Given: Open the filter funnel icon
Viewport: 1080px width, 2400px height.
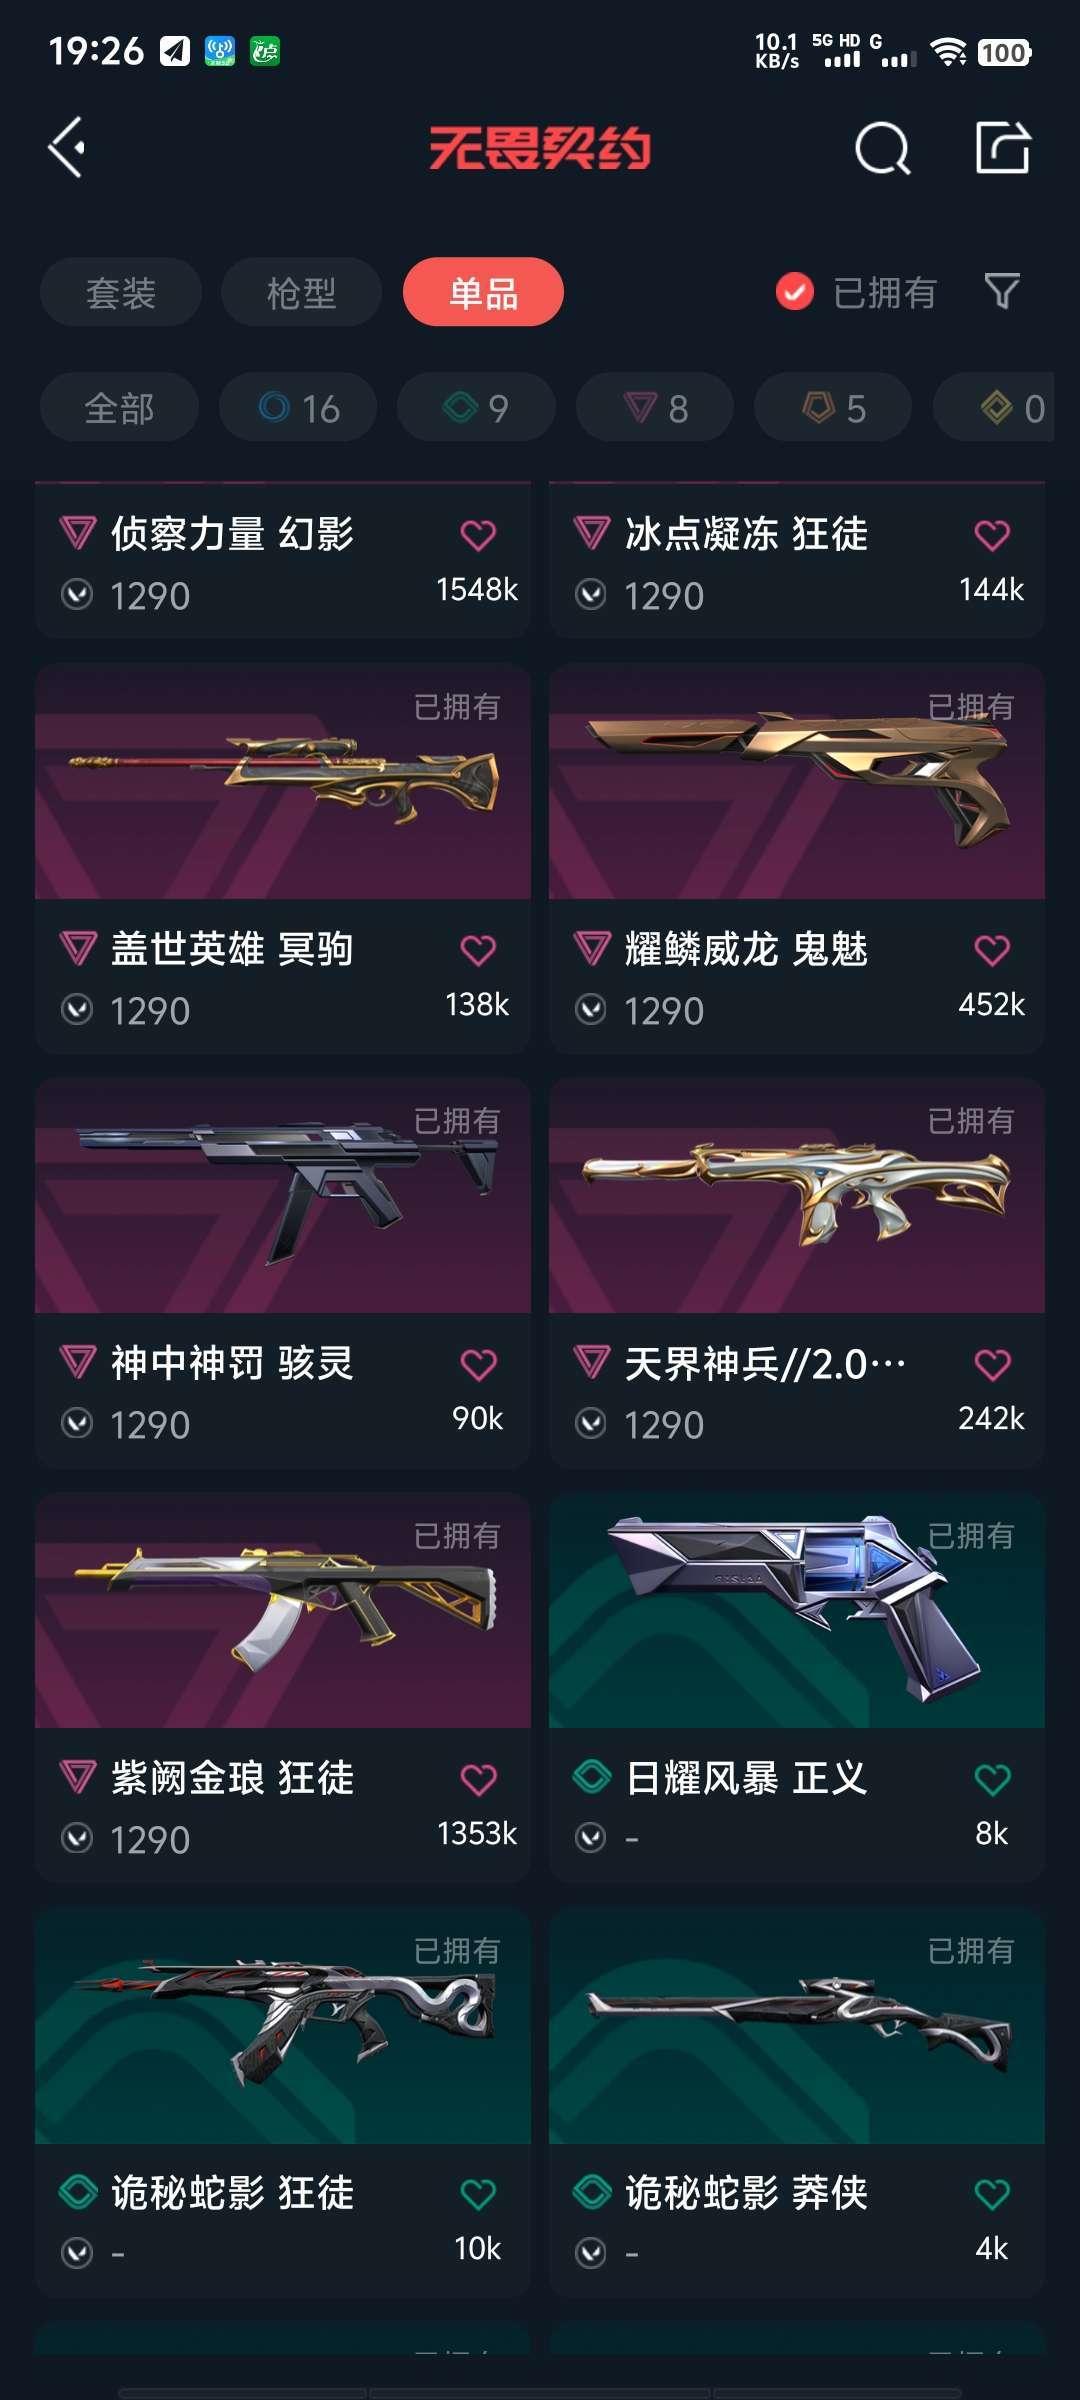Looking at the screenshot, I should [1002, 292].
